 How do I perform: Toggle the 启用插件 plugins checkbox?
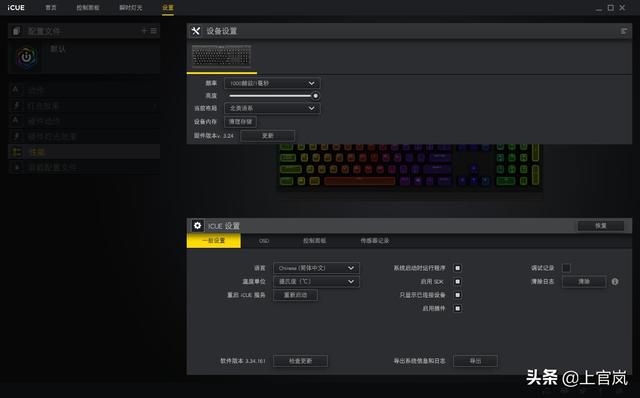pyautogui.click(x=458, y=309)
